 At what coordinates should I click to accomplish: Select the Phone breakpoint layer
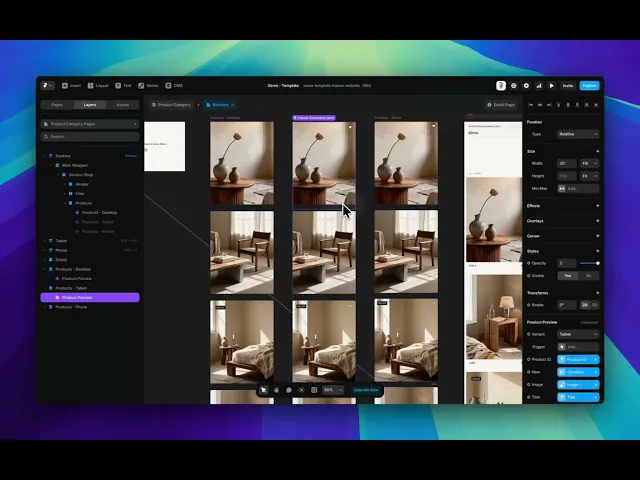[x=90, y=250]
